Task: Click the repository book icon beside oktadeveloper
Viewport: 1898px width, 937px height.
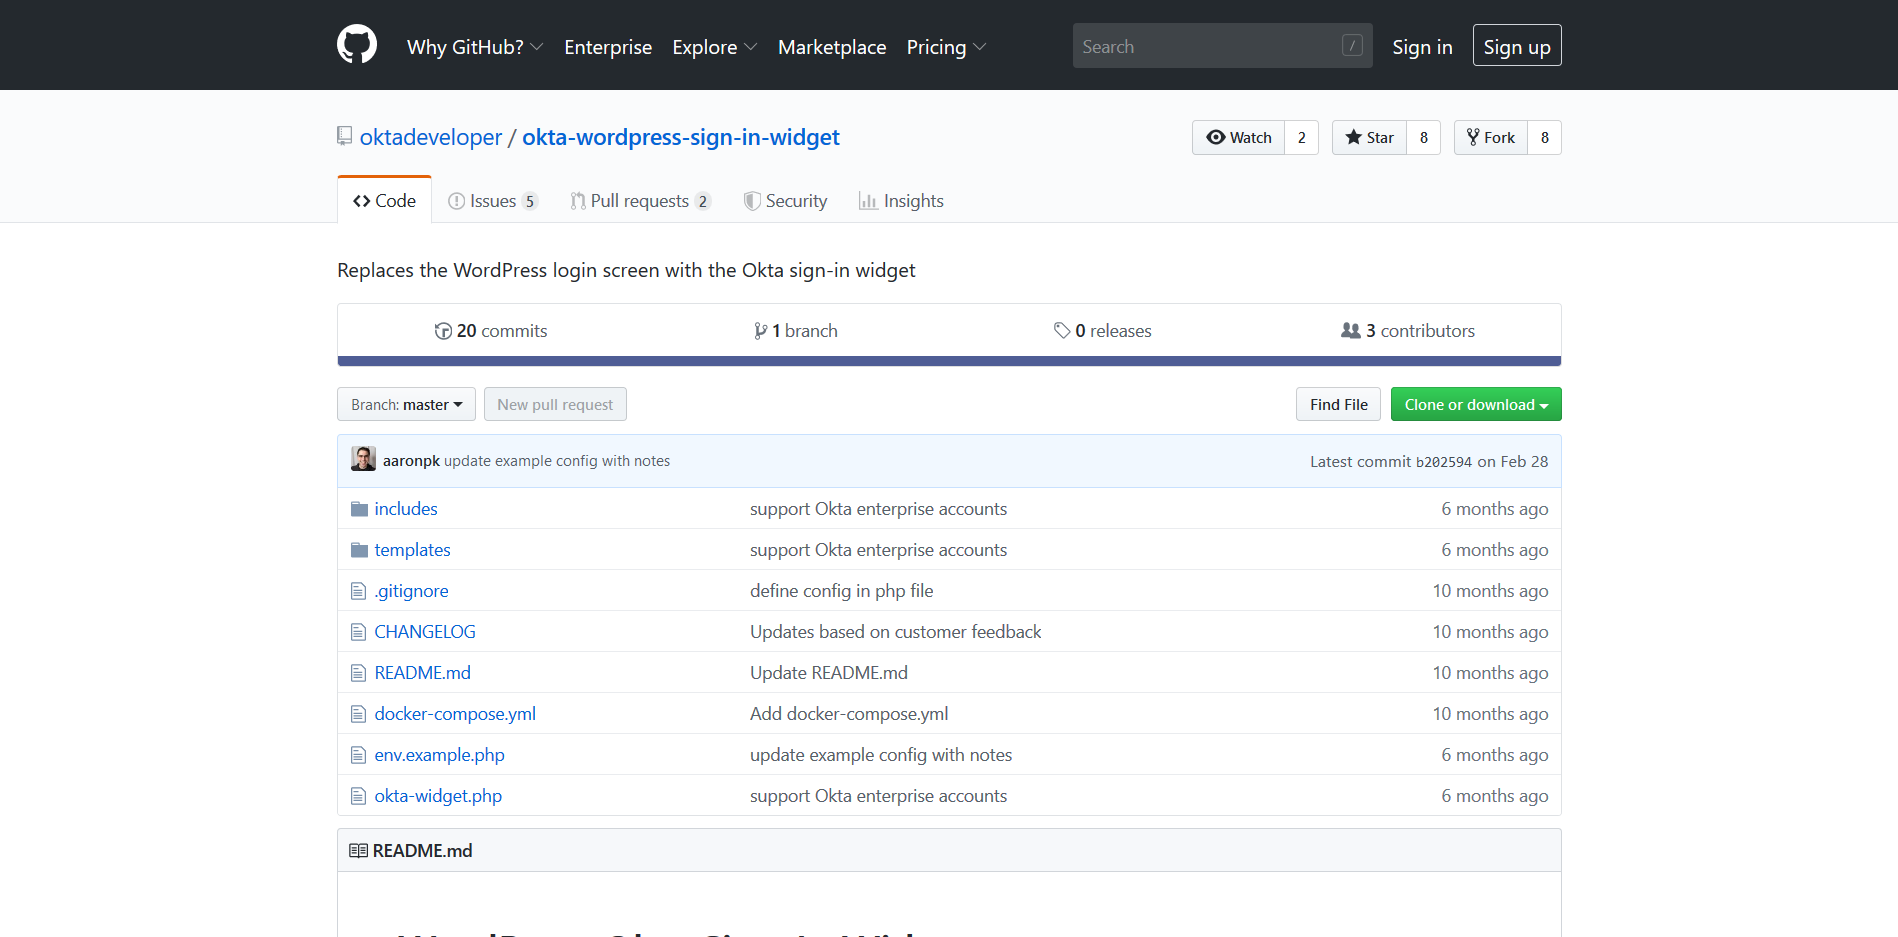Action: coord(345,136)
